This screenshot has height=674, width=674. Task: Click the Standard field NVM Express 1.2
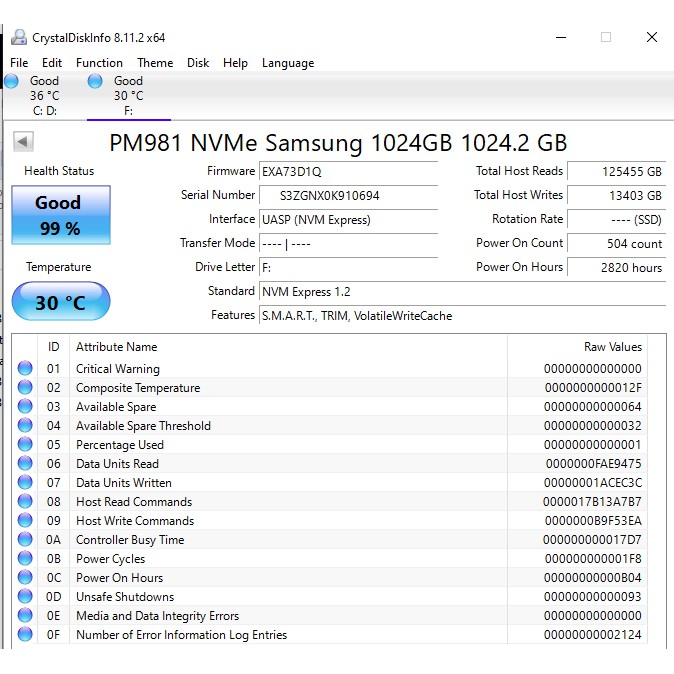click(462, 292)
